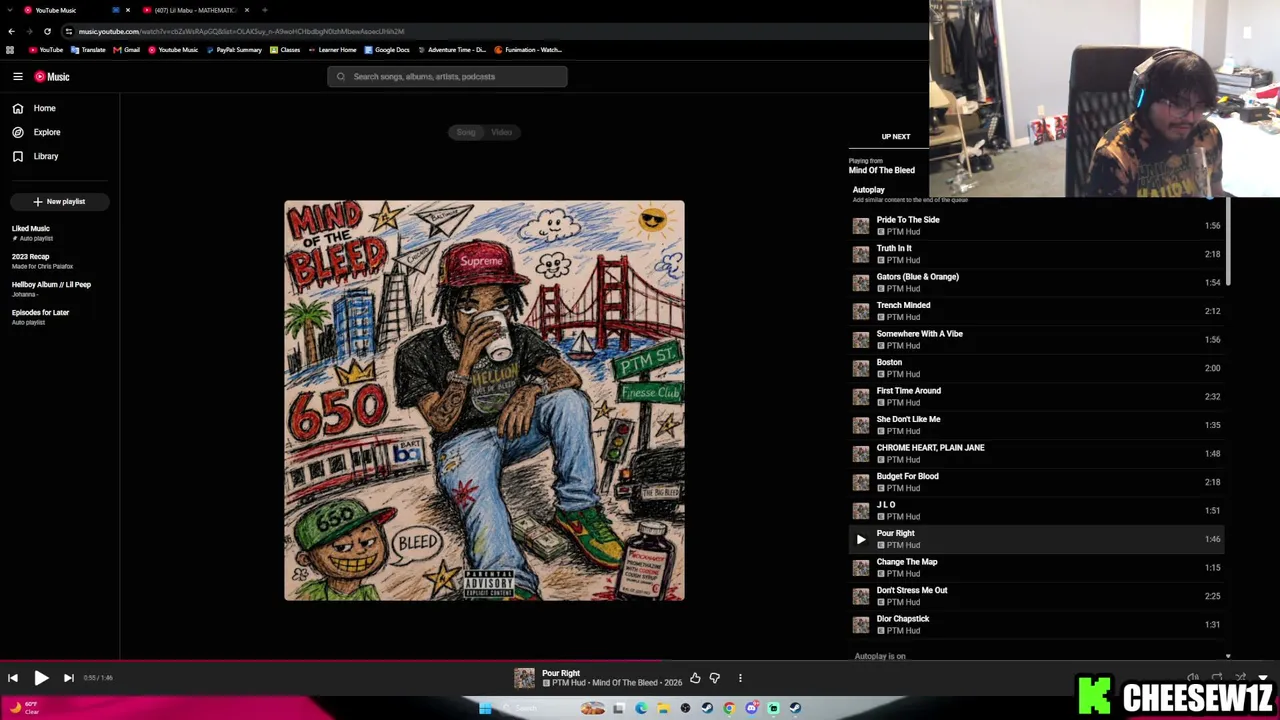The image size is (1280, 720).
Task: Open the Funimation bookmark
Action: [x=528, y=50]
